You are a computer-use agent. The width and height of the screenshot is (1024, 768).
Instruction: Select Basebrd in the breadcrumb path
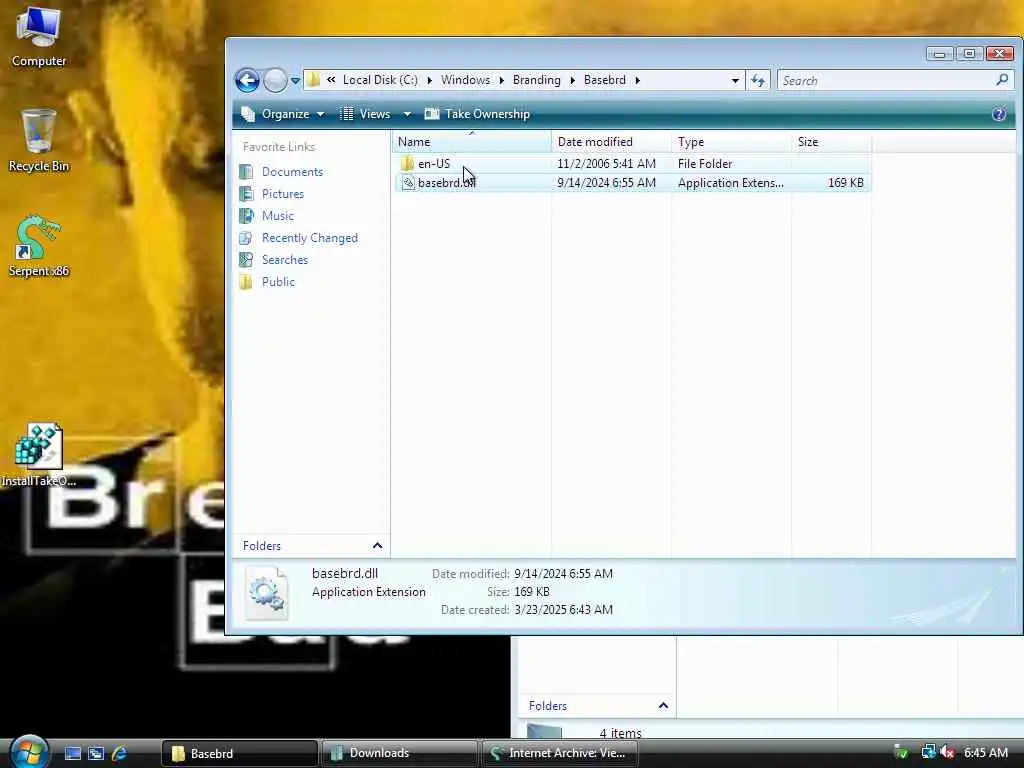coord(604,80)
